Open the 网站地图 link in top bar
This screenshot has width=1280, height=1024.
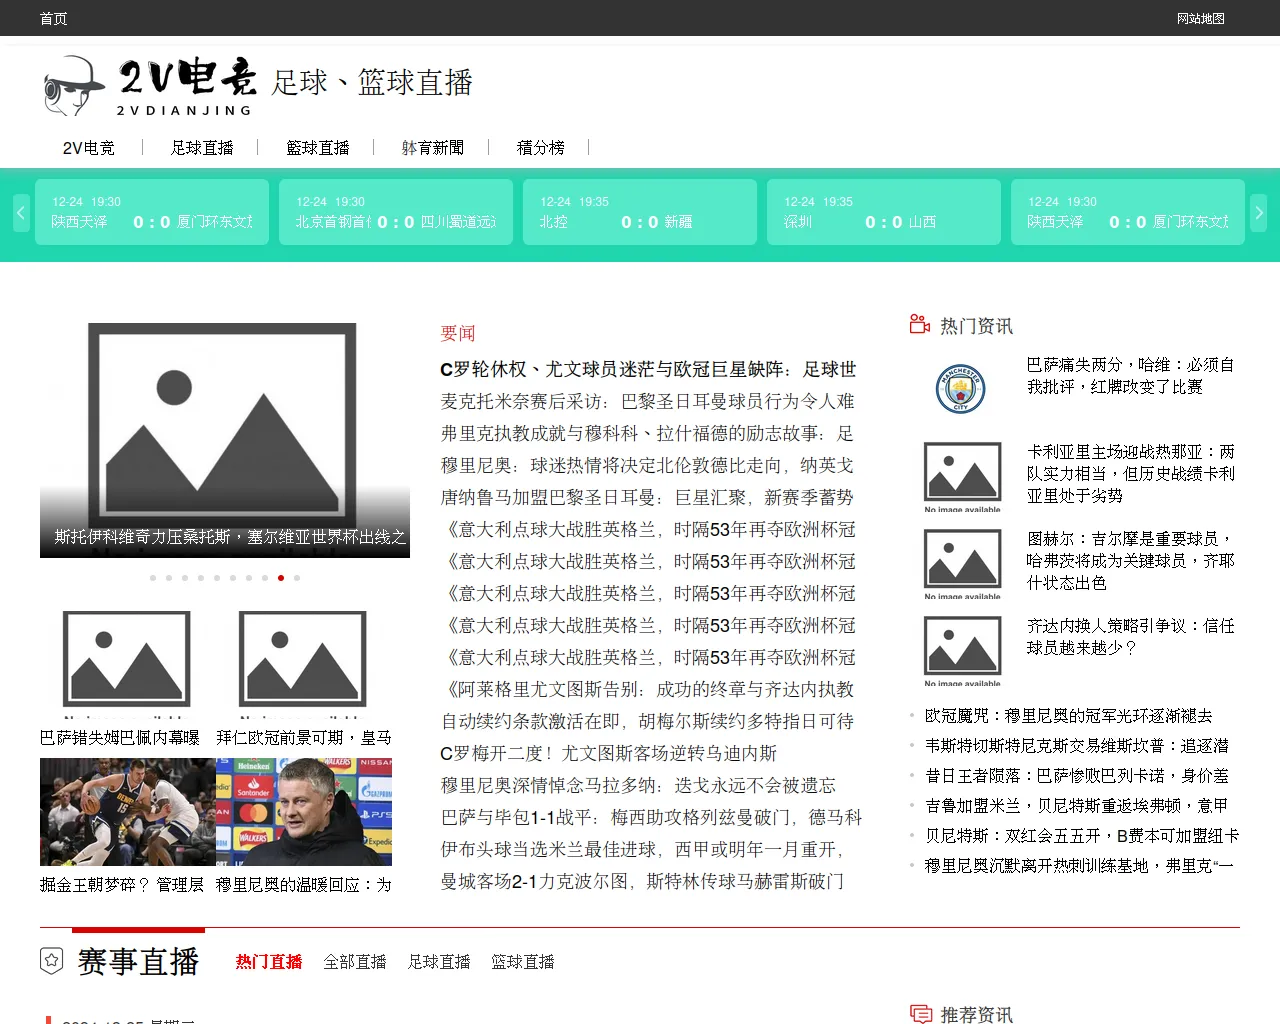coord(1200,18)
